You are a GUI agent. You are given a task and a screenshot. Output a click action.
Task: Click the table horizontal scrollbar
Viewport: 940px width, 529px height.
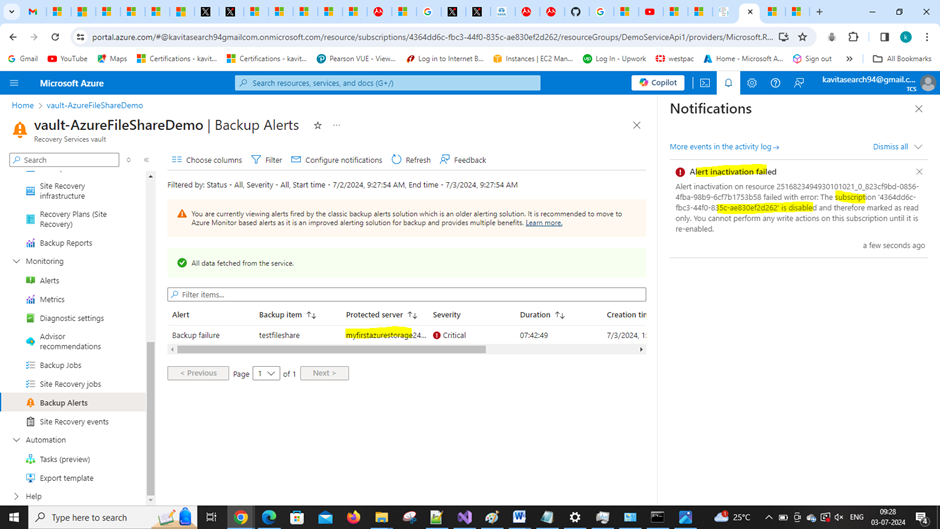coord(332,349)
